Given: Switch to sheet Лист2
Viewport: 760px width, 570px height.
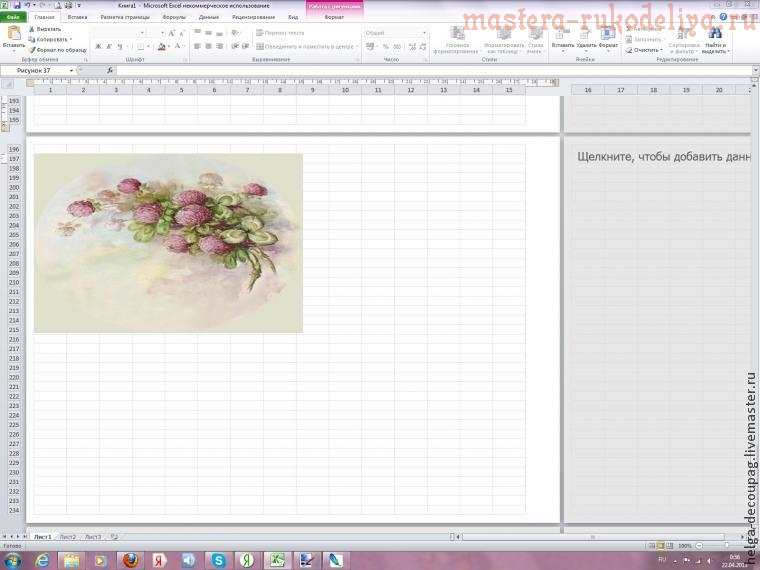Looking at the screenshot, I should coord(68,537).
